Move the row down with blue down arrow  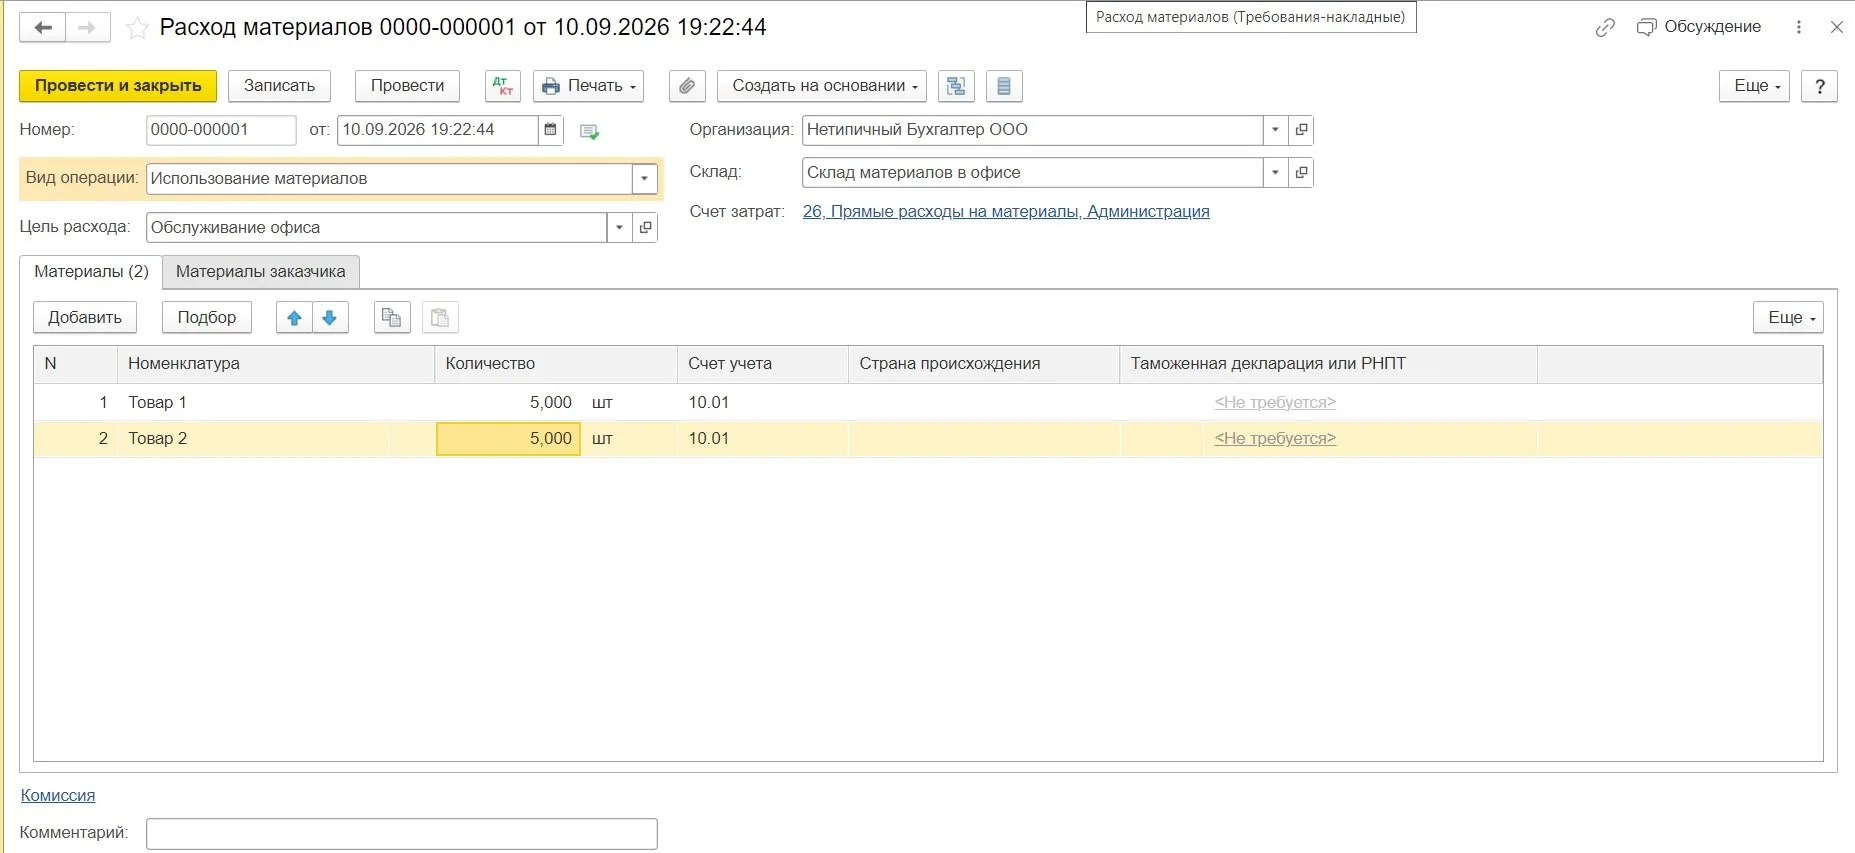(330, 318)
